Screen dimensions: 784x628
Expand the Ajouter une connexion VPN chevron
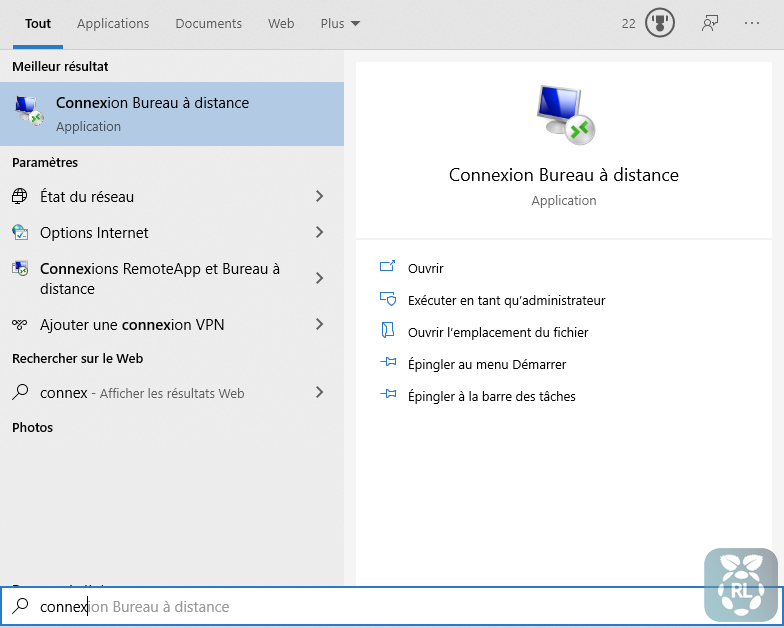tap(320, 324)
